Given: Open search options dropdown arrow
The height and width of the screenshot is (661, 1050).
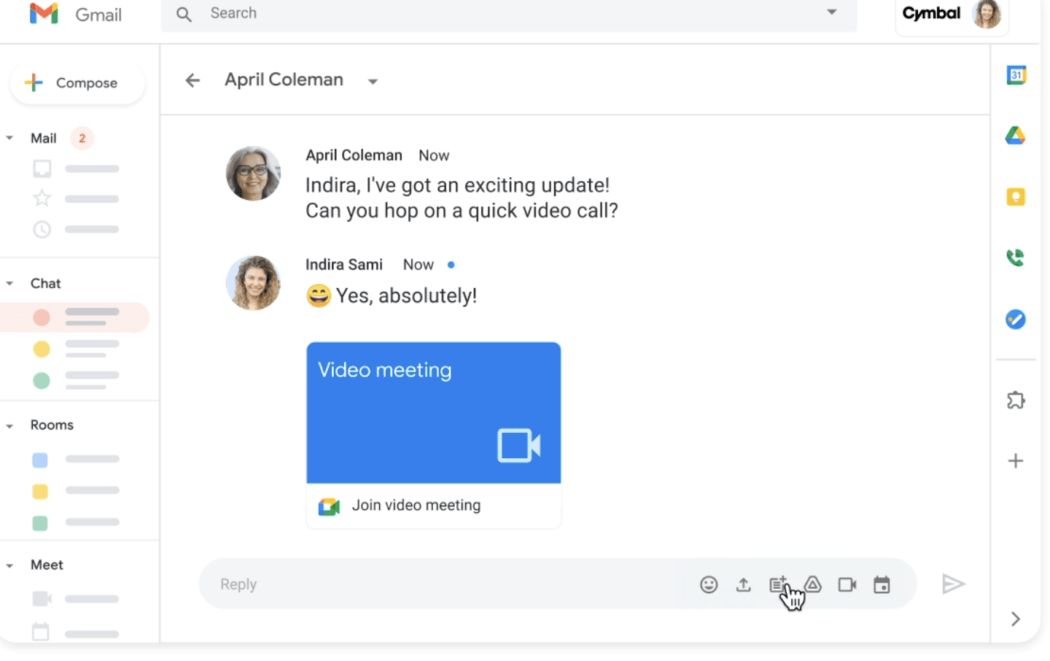Looking at the screenshot, I should [x=832, y=12].
